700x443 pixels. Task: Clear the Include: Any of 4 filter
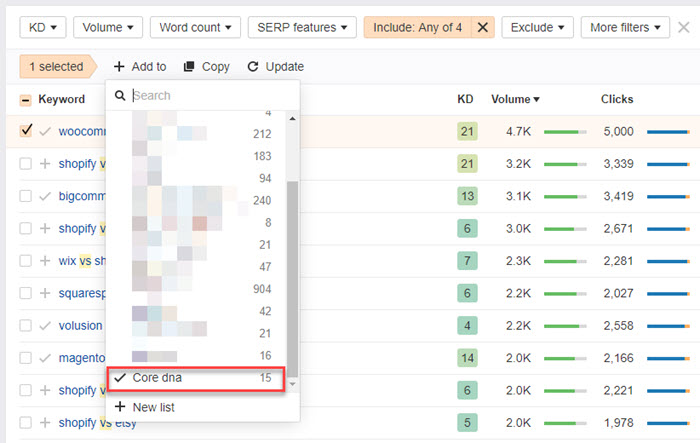click(x=482, y=27)
